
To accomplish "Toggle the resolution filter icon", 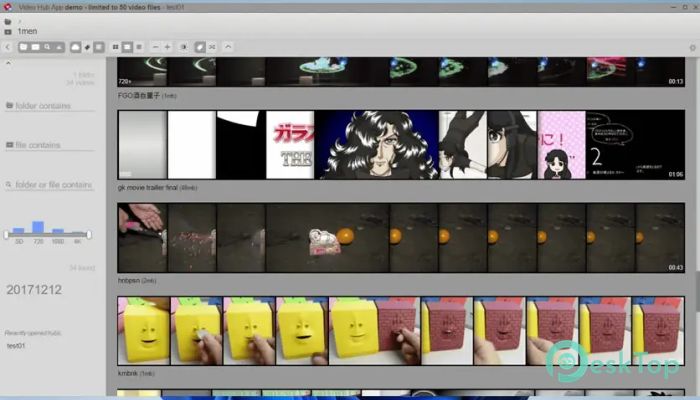I will (59, 47).
